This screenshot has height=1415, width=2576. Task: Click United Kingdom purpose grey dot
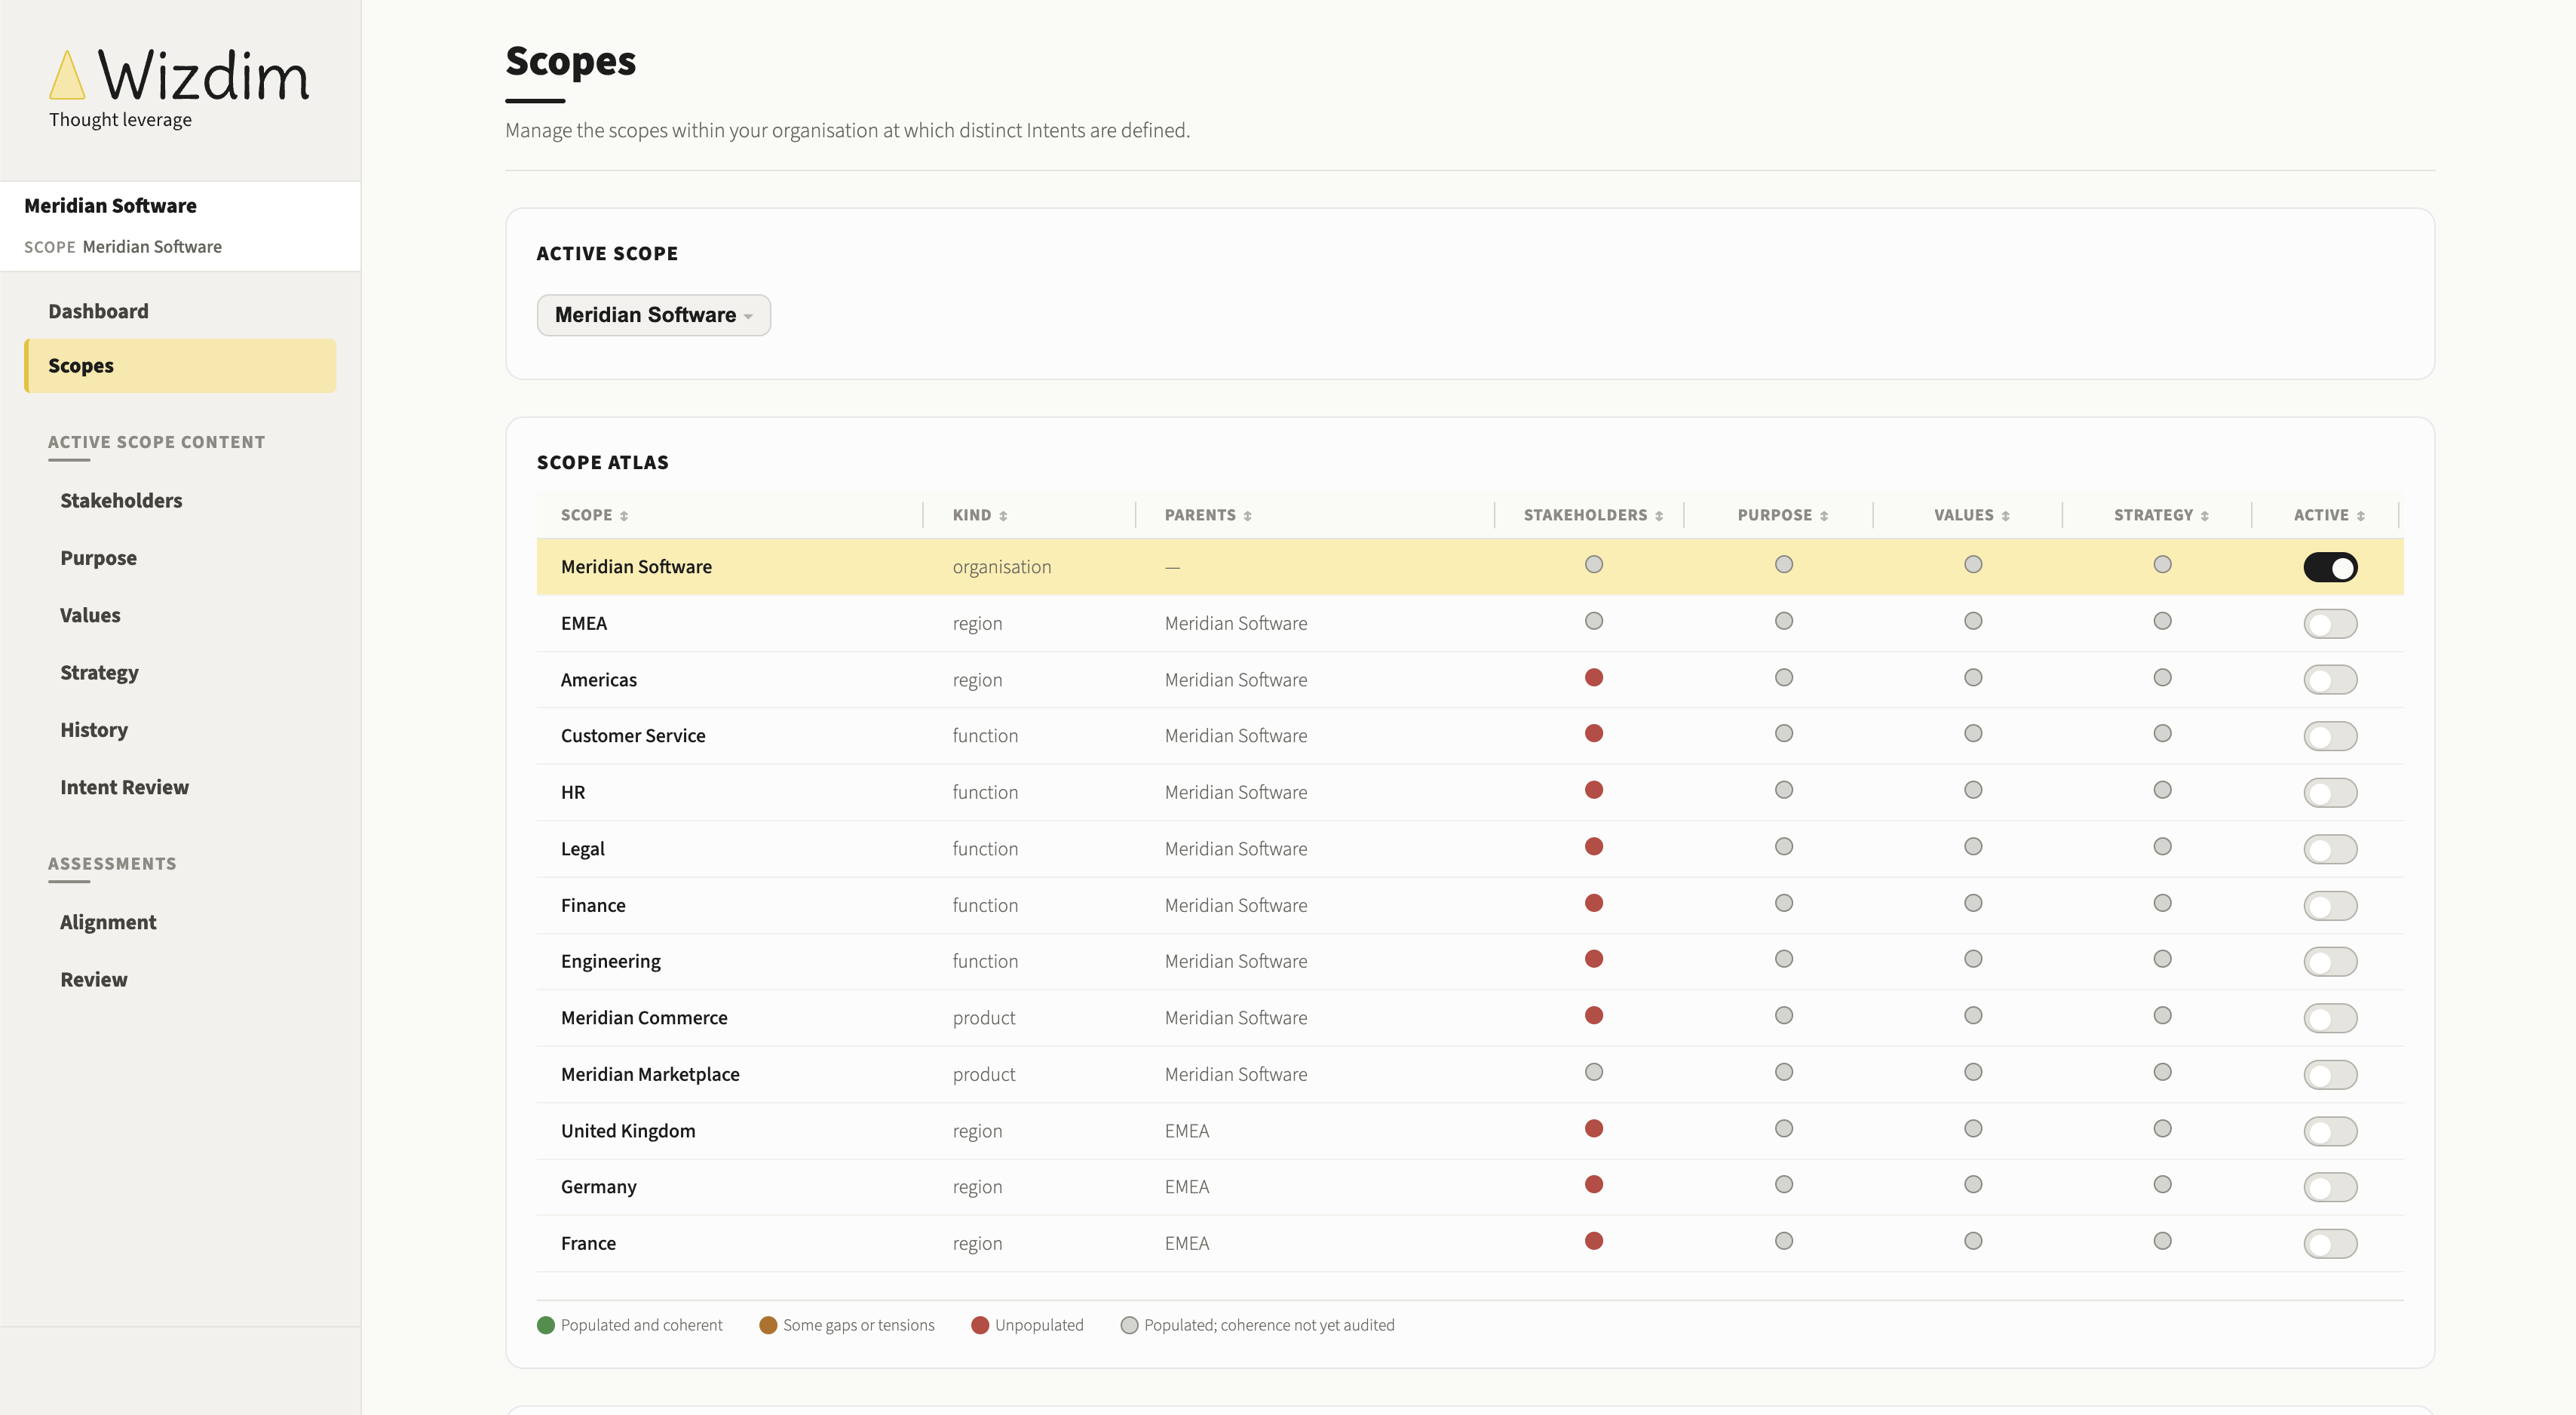coord(1783,1128)
